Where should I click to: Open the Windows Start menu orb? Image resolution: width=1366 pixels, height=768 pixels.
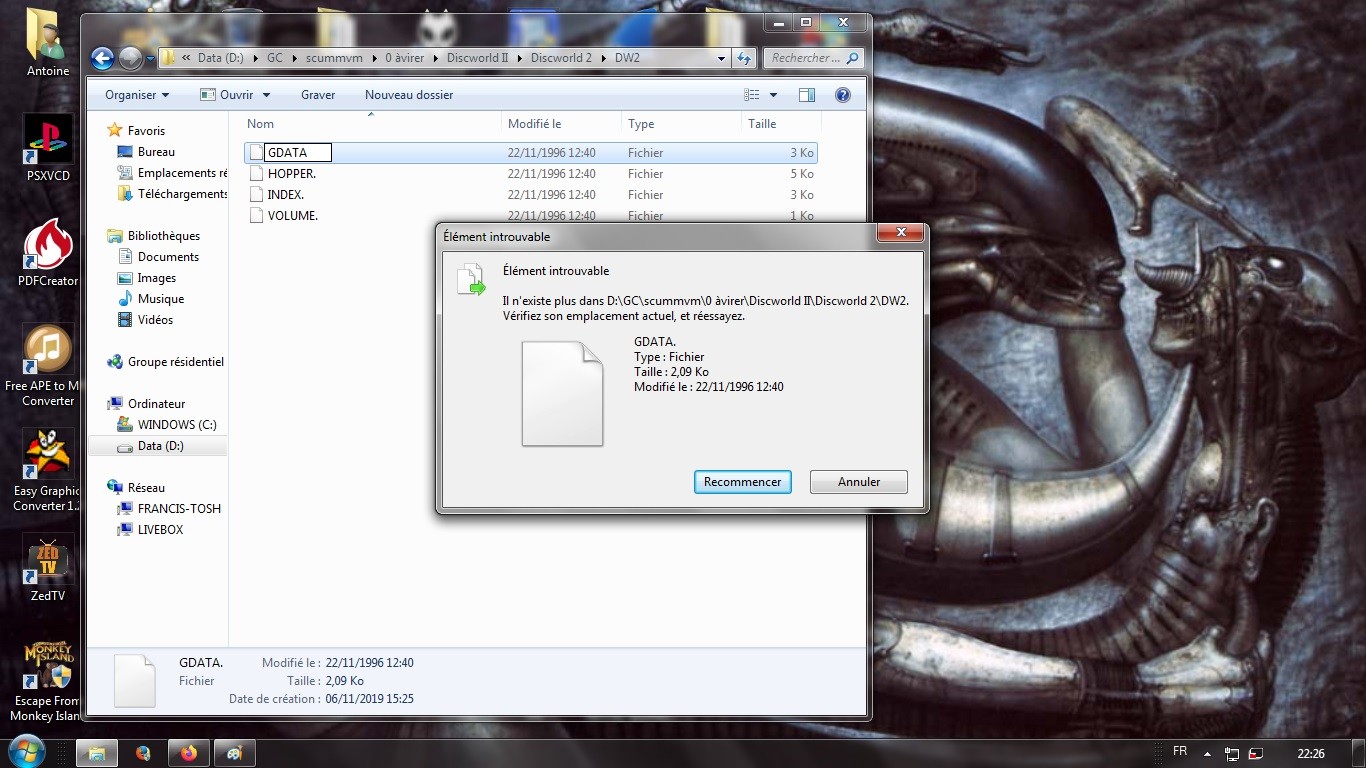tap(26, 750)
